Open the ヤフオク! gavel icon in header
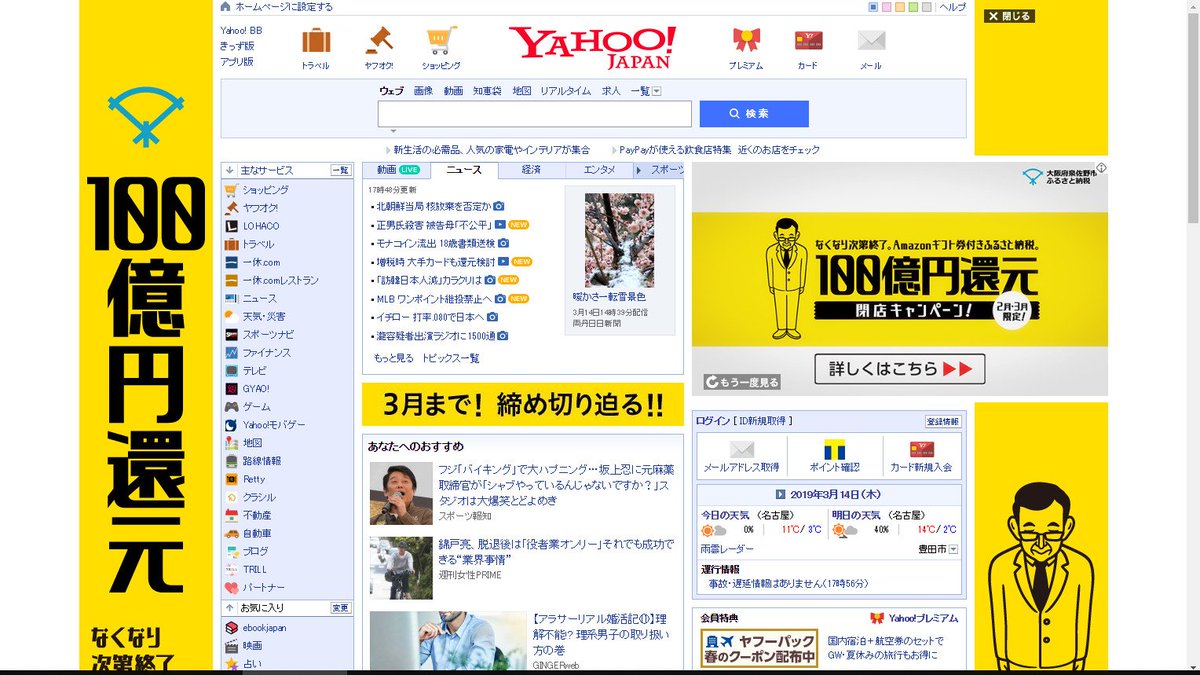This screenshot has height=675, width=1200. (x=379, y=41)
